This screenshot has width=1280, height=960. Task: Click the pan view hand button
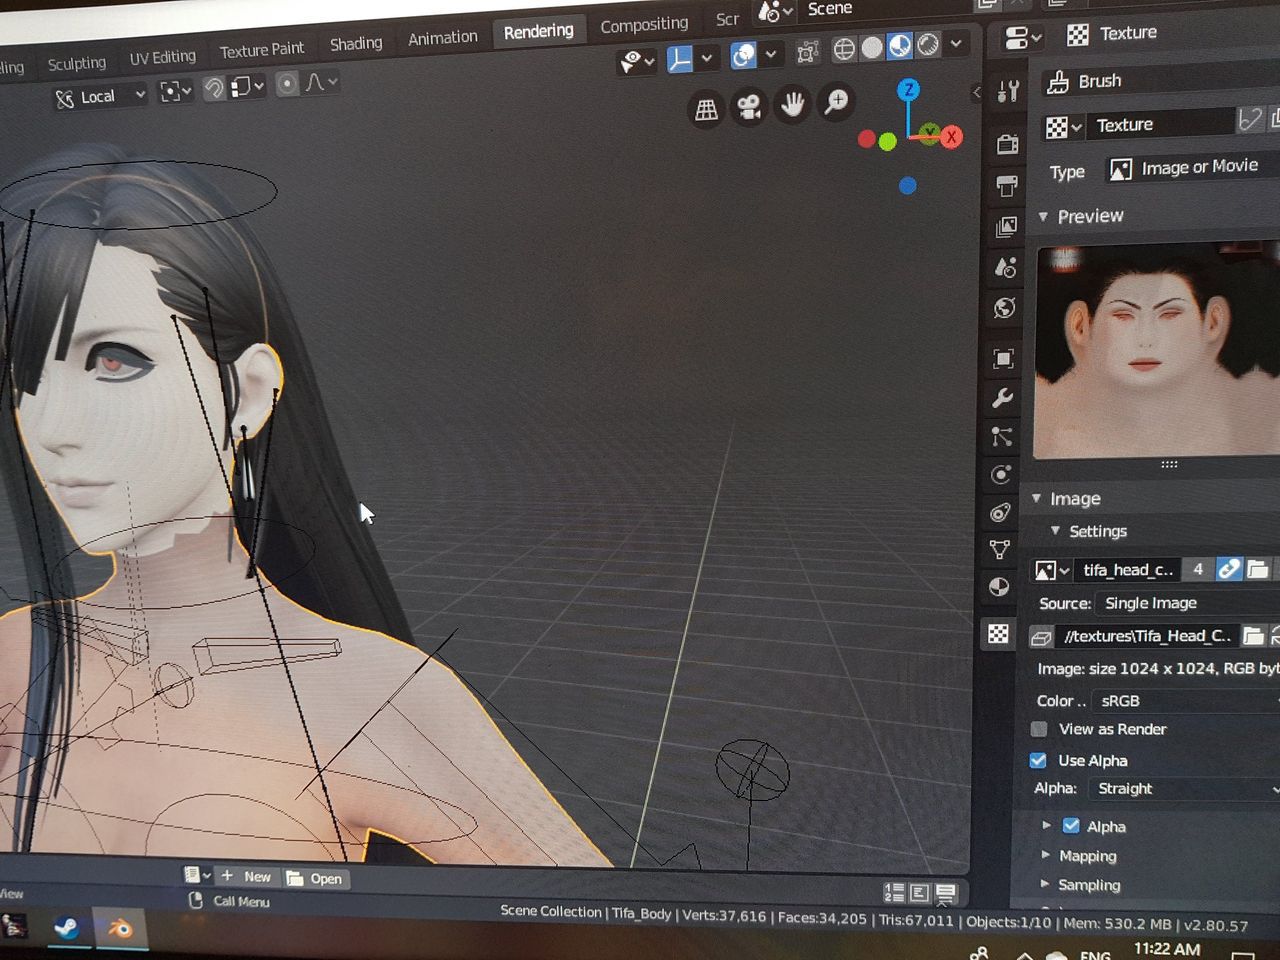click(x=792, y=103)
